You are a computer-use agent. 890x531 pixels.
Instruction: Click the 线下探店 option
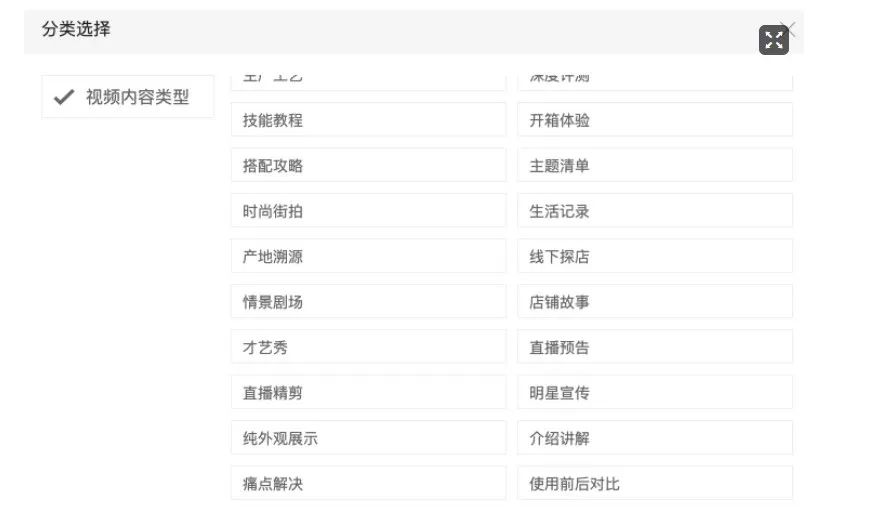655,257
